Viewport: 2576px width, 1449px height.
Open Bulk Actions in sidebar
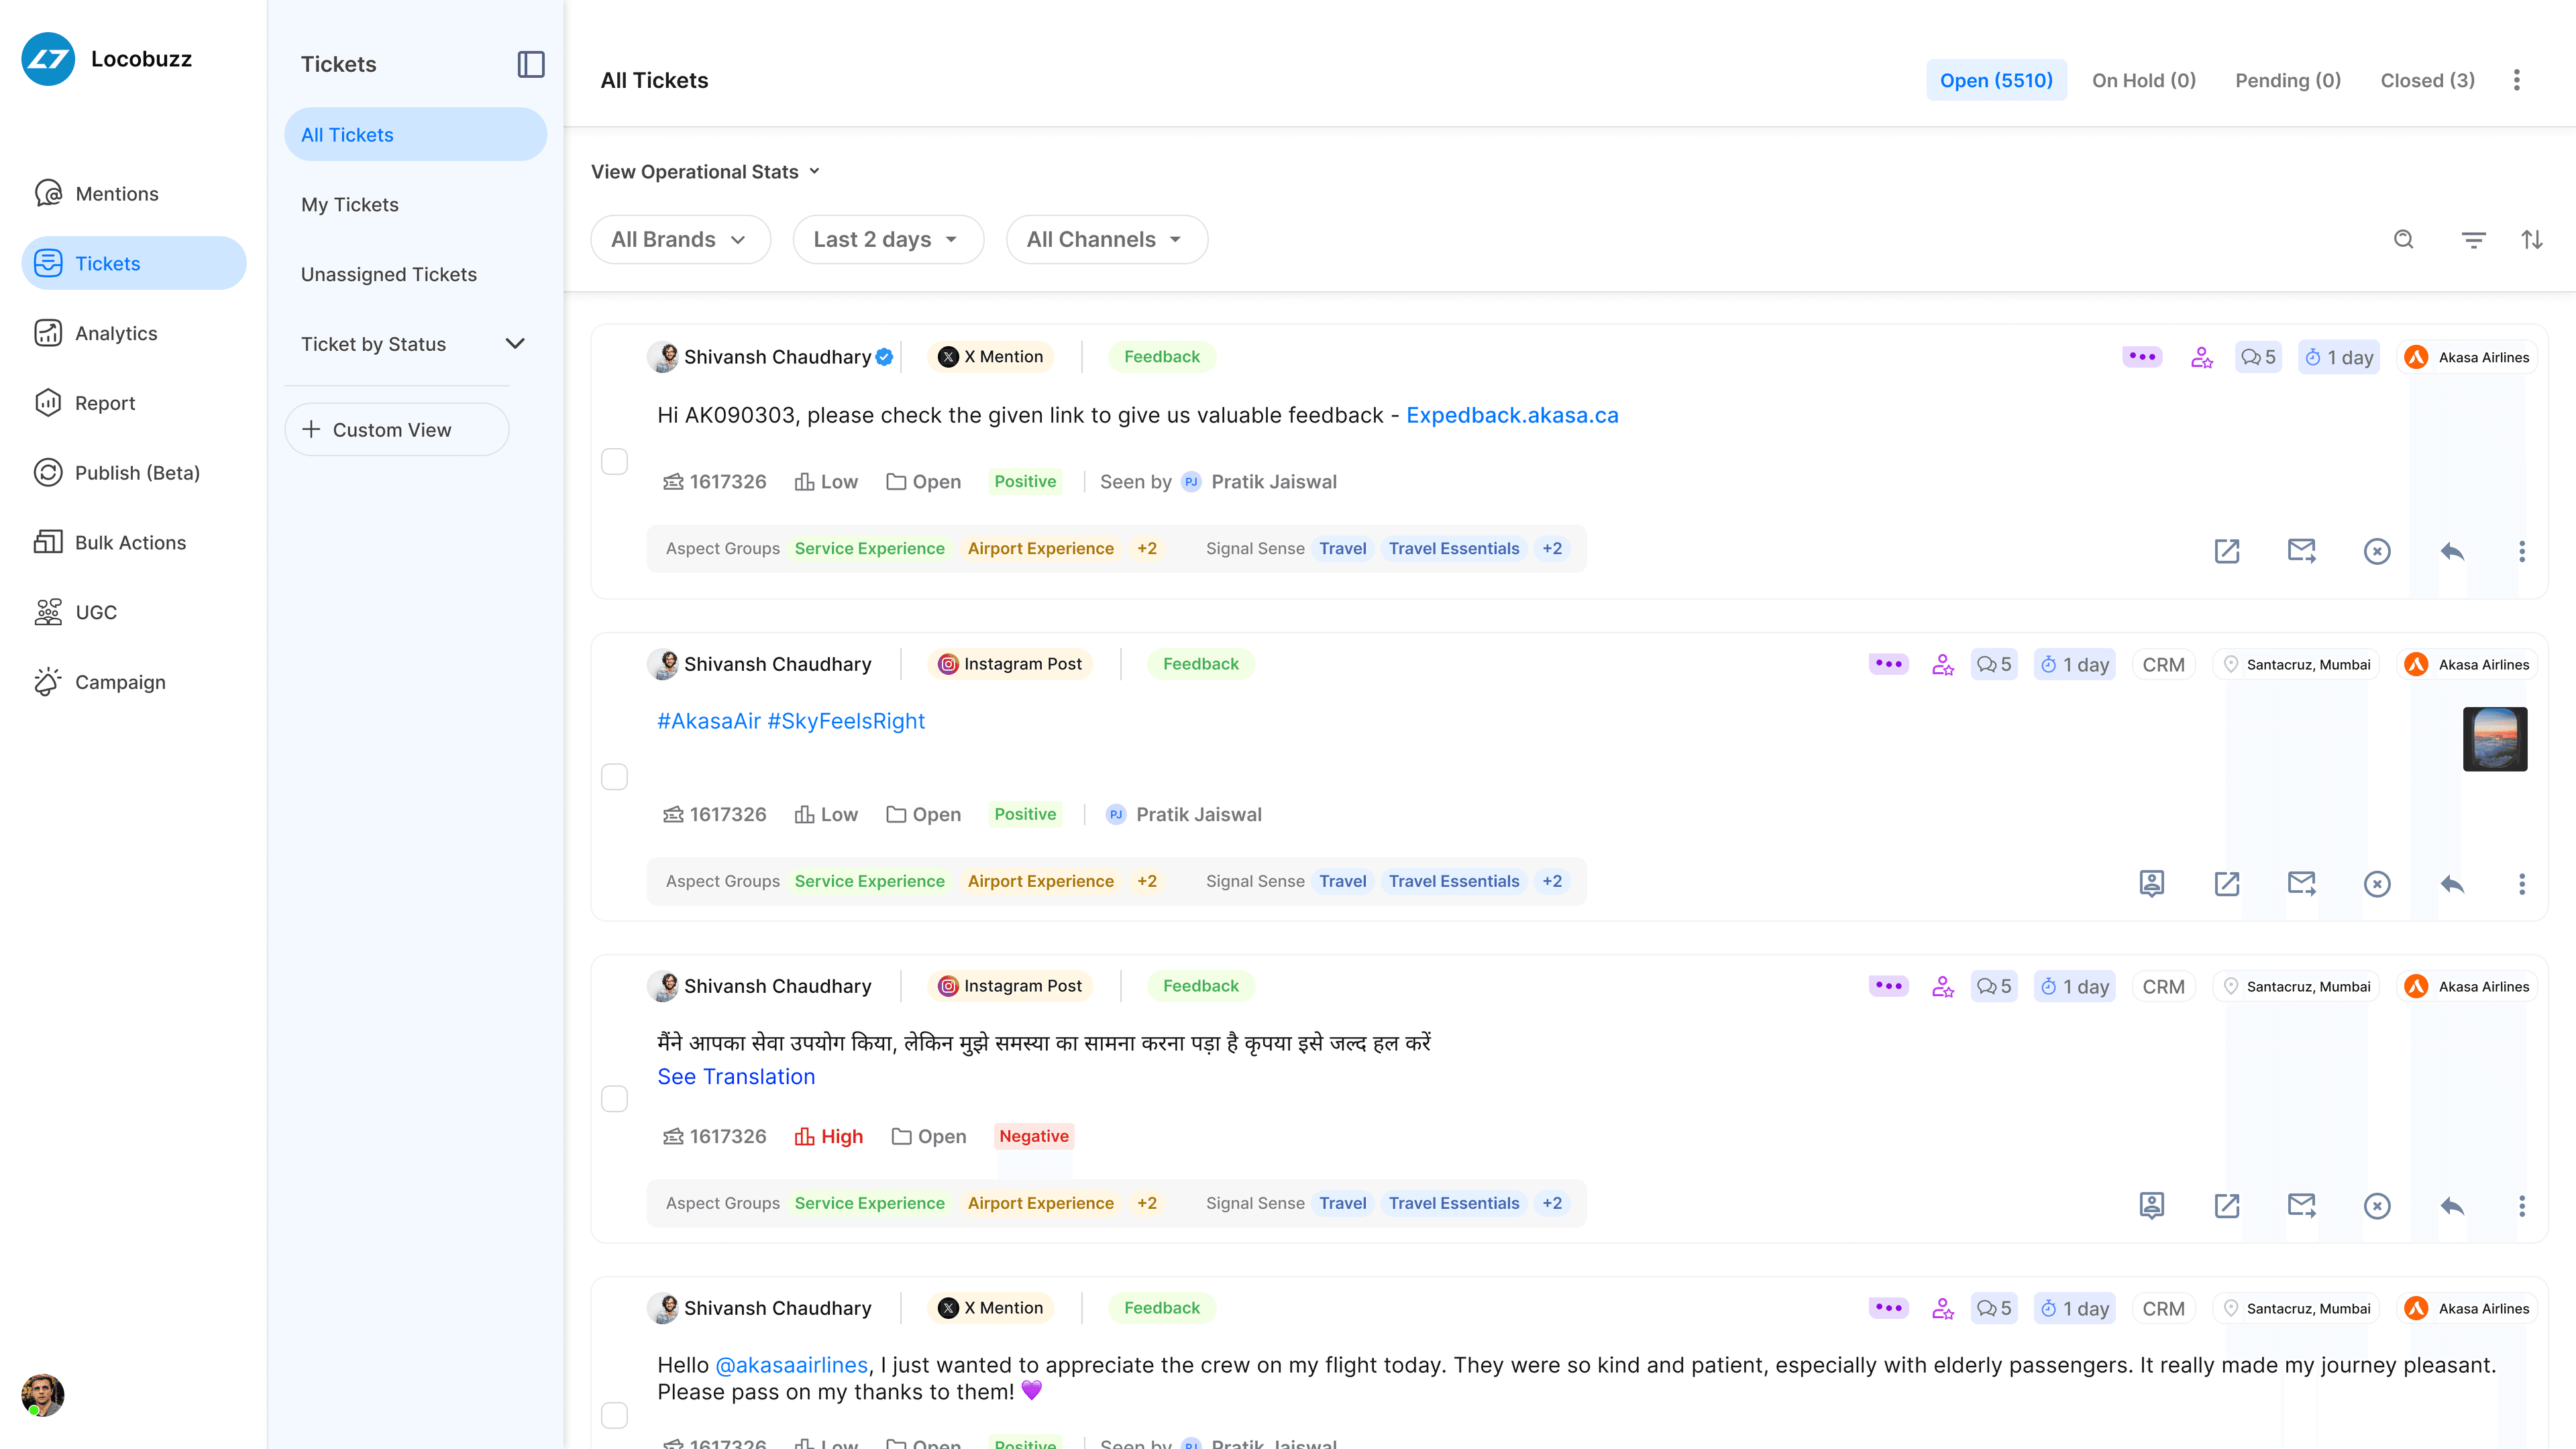click(x=134, y=543)
